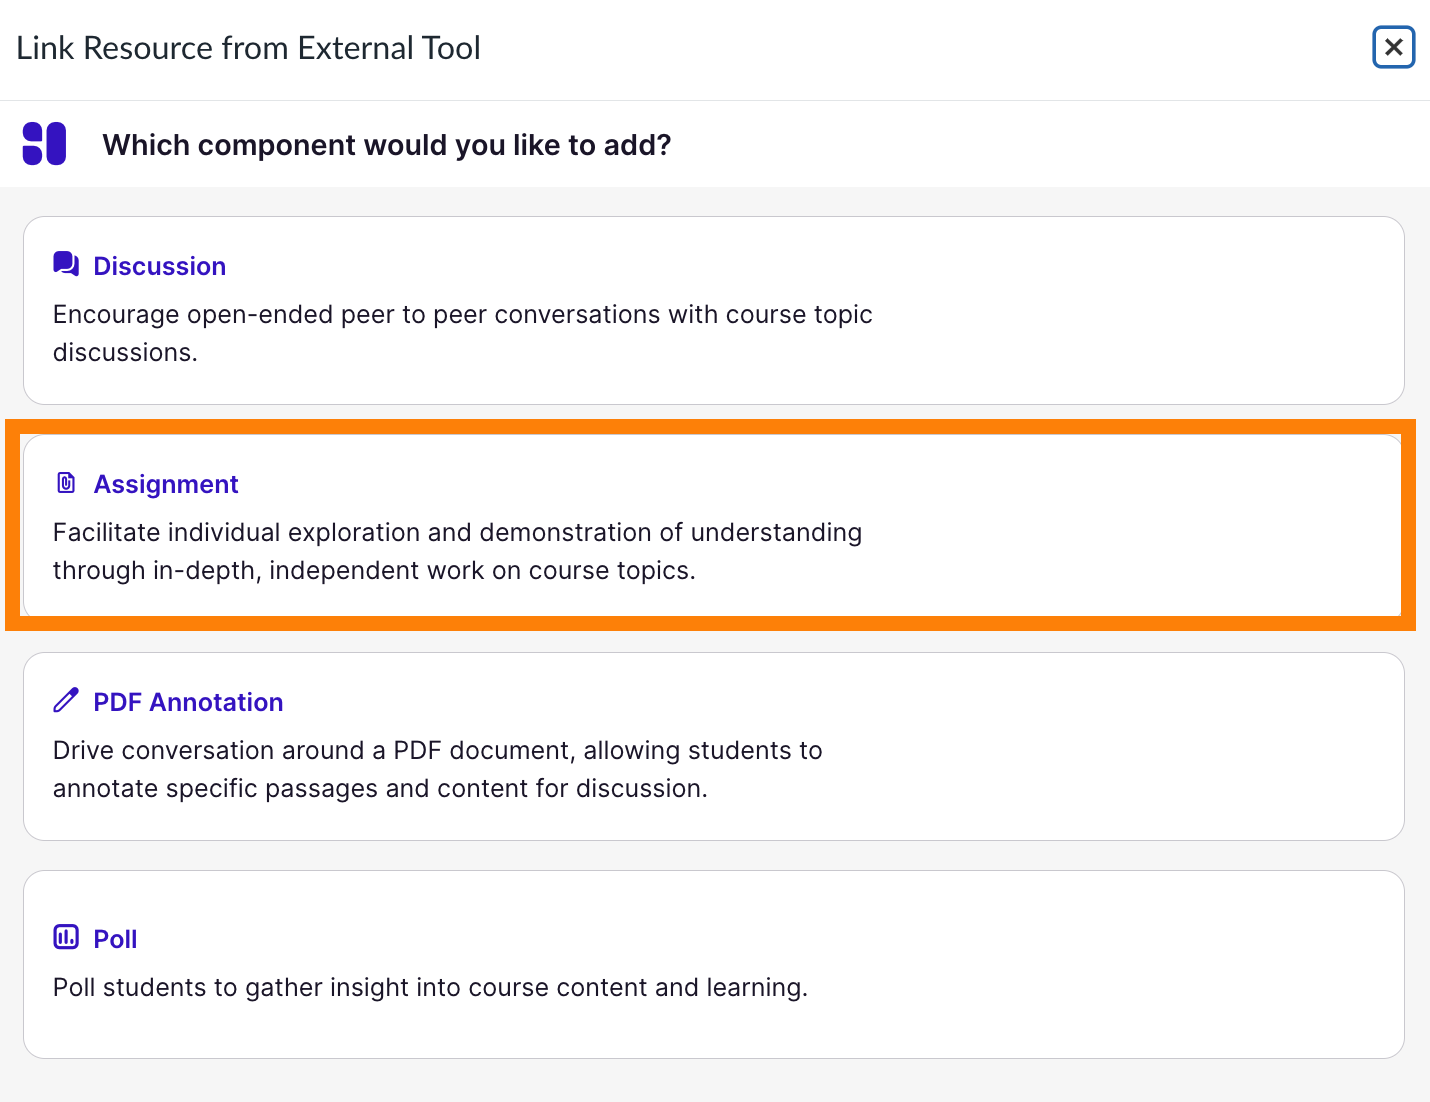Click the PDF Annotation pencil icon
Screen dimensions: 1430x1102
(66, 701)
